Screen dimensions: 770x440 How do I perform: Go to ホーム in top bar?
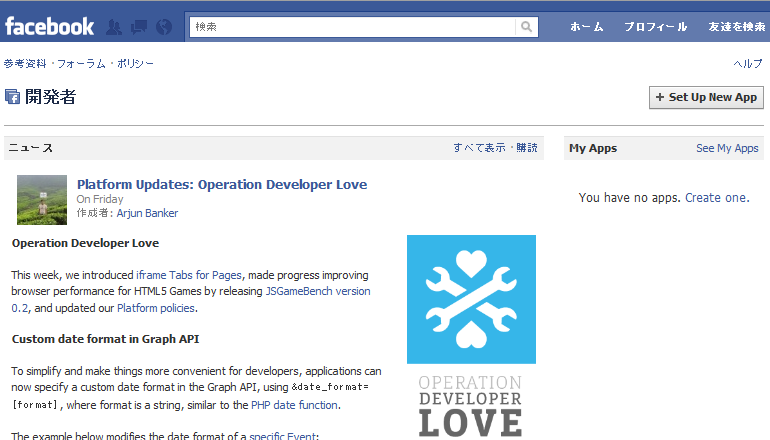coord(586,27)
